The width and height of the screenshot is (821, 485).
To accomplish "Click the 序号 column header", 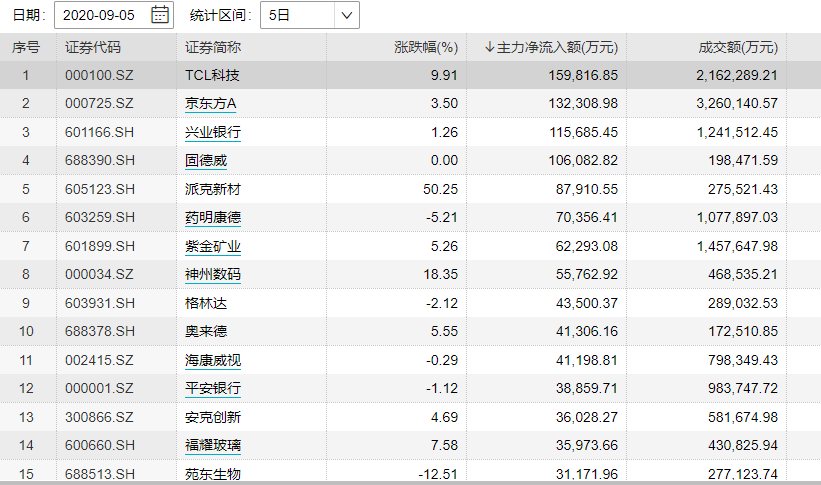I will tap(26, 47).
